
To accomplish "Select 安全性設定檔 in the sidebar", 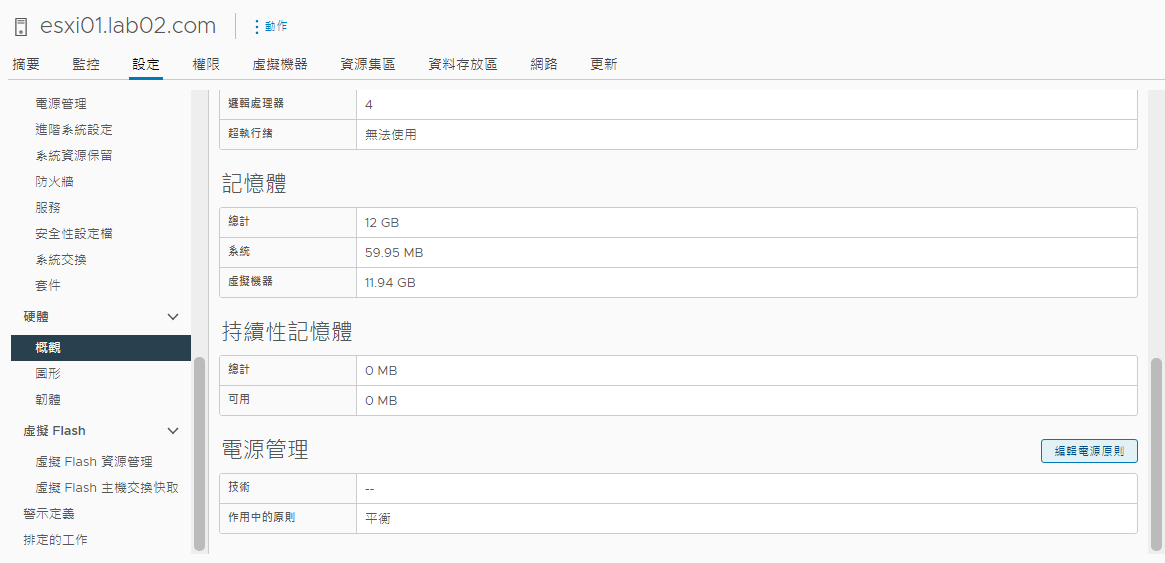I will [x=74, y=234].
